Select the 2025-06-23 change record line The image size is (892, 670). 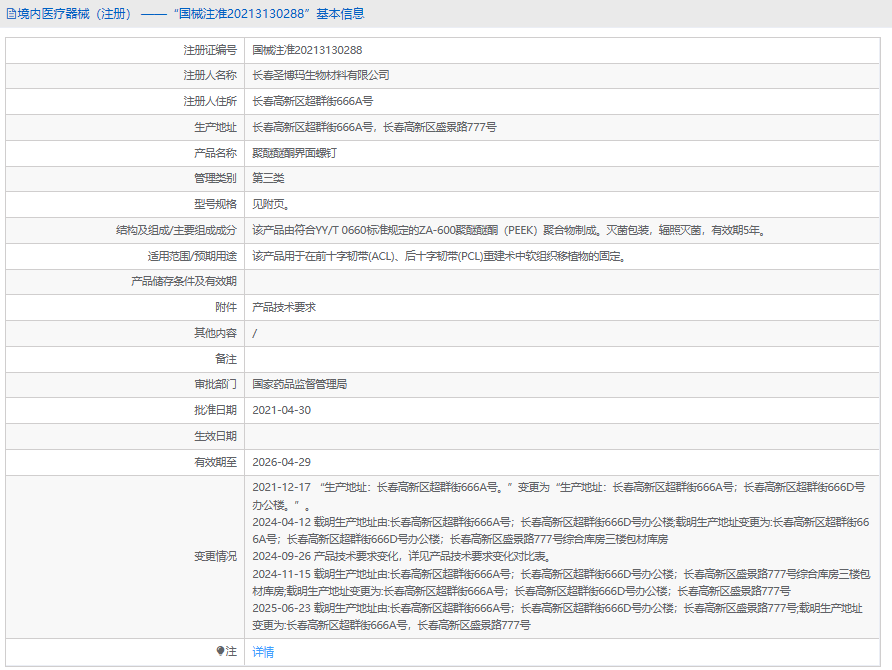558,617
